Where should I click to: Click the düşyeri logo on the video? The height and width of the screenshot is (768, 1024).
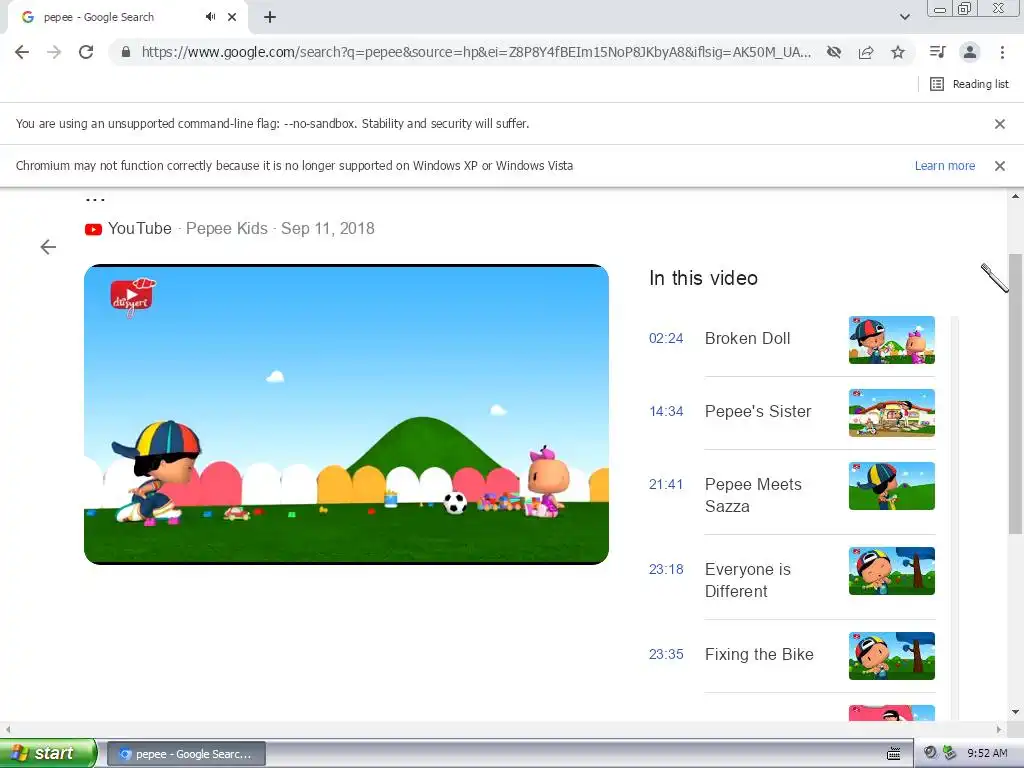pos(133,297)
